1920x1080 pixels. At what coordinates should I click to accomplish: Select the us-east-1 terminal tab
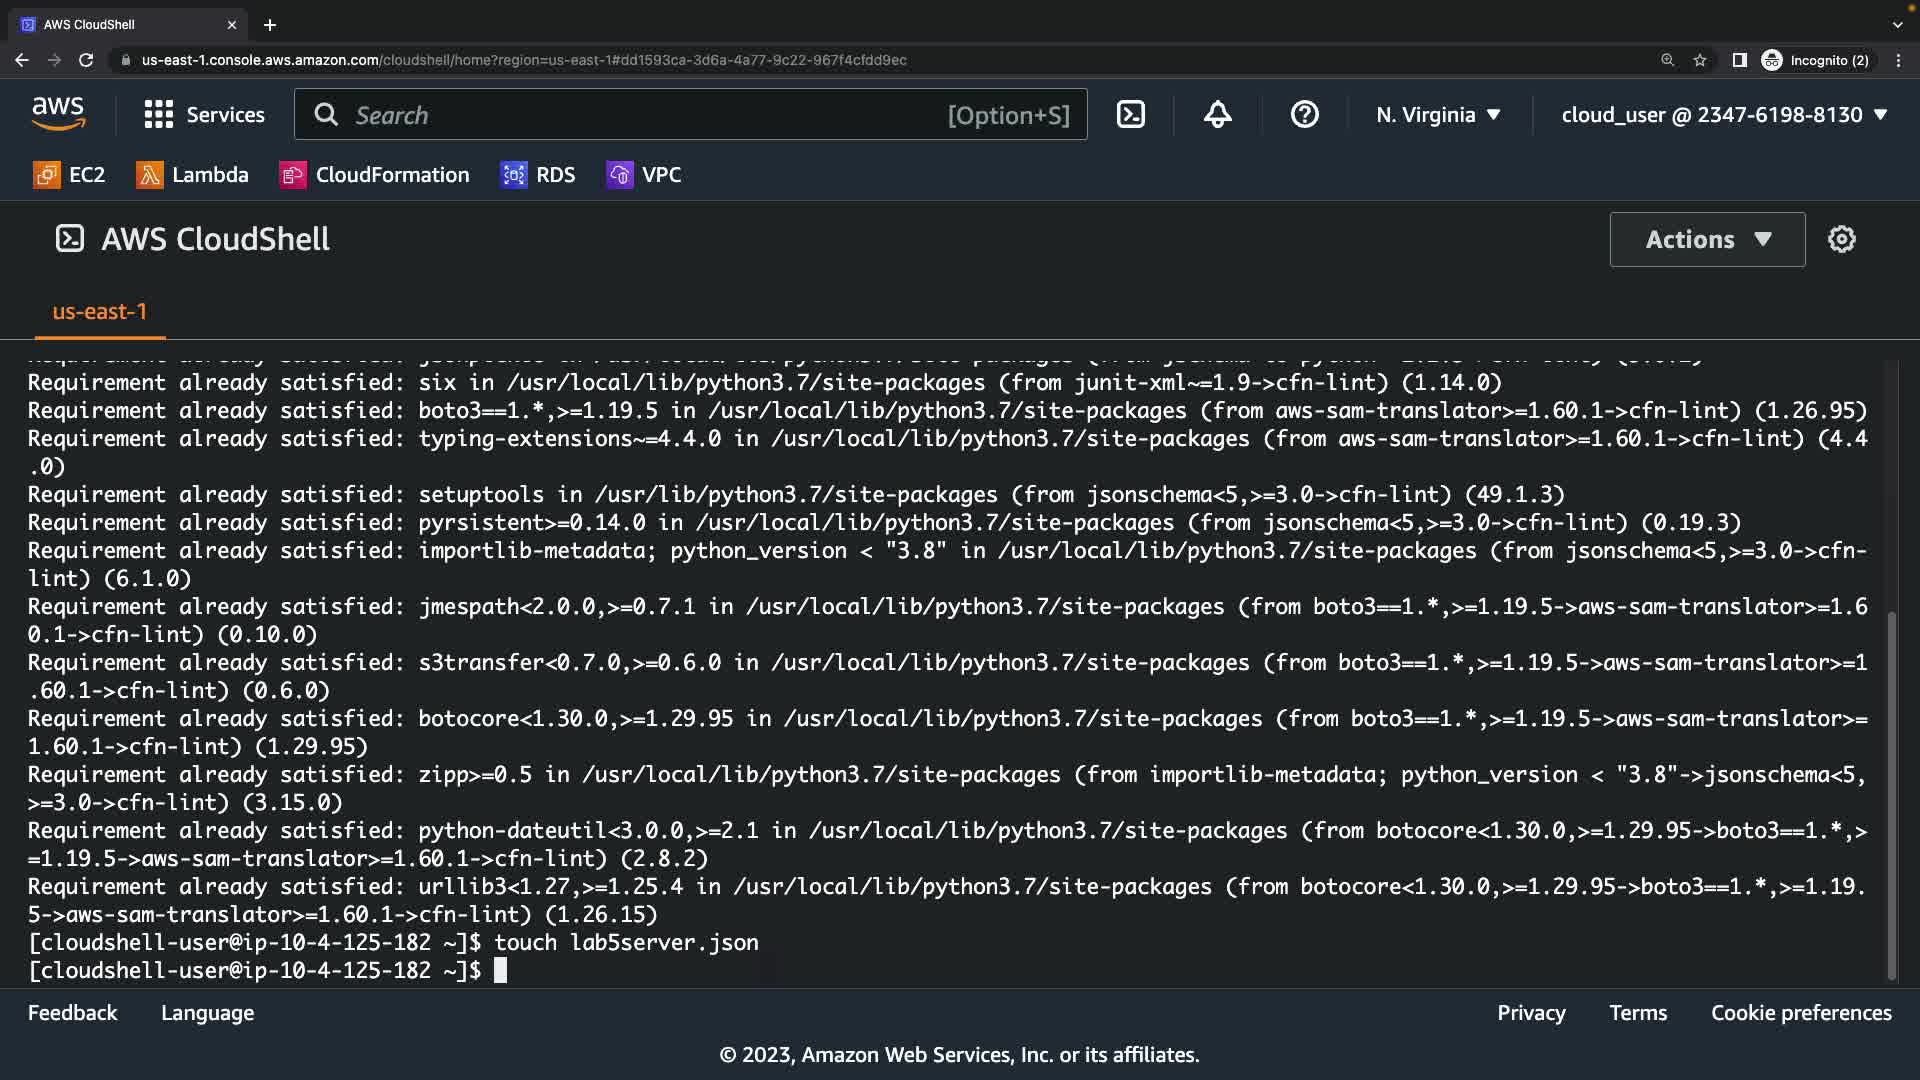(99, 311)
